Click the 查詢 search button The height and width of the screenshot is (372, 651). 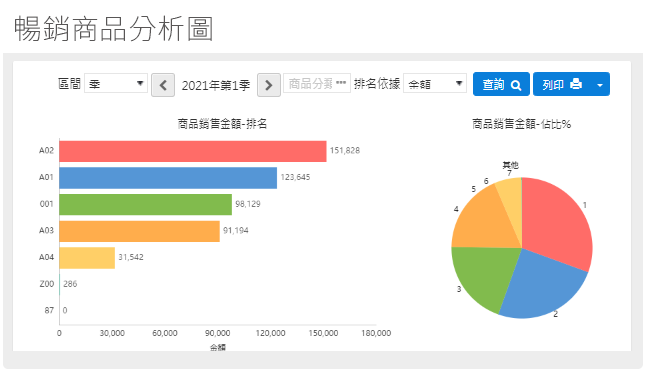pyautogui.click(x=501, y=84)
